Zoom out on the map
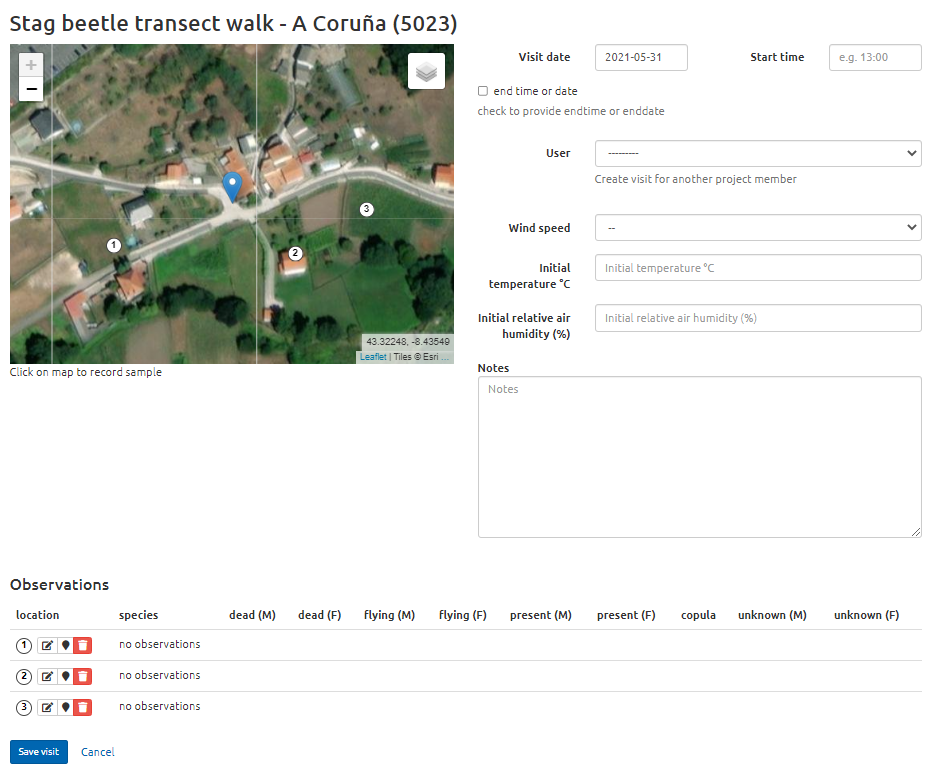The image size is (940, 781). tap(31, 89)
